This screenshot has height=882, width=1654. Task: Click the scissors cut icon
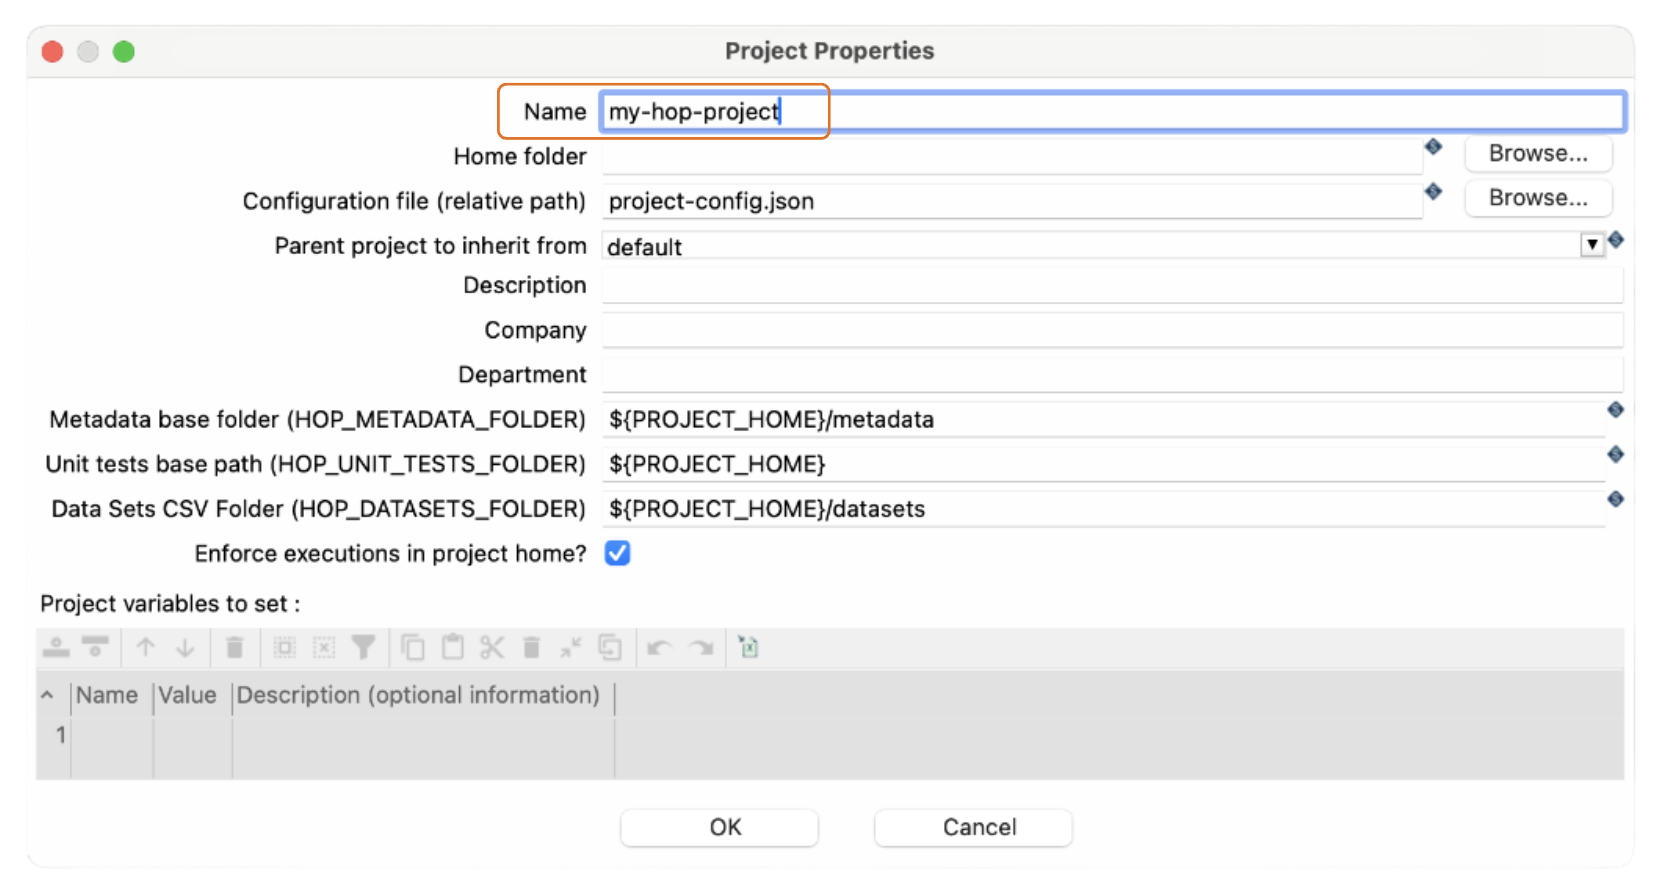pos(492,648)
